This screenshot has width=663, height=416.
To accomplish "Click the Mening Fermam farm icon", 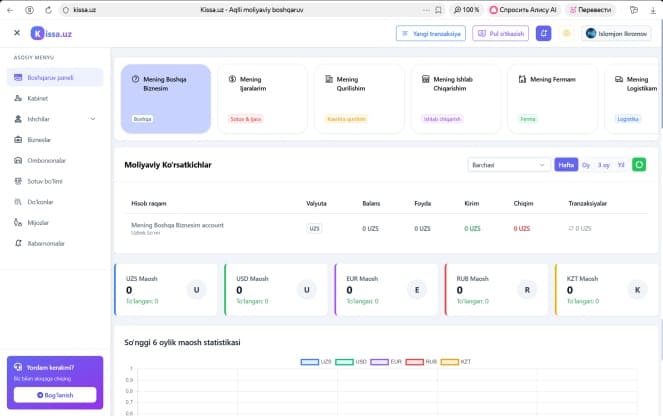I will pos(523,79).
